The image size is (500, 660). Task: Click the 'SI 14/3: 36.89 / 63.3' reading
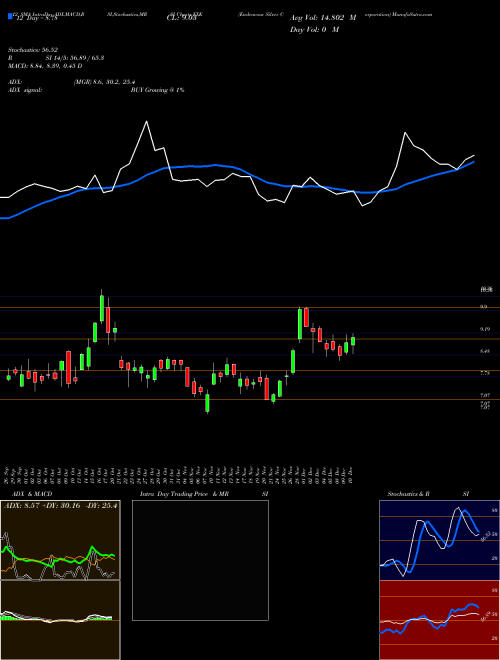(75, 58)
